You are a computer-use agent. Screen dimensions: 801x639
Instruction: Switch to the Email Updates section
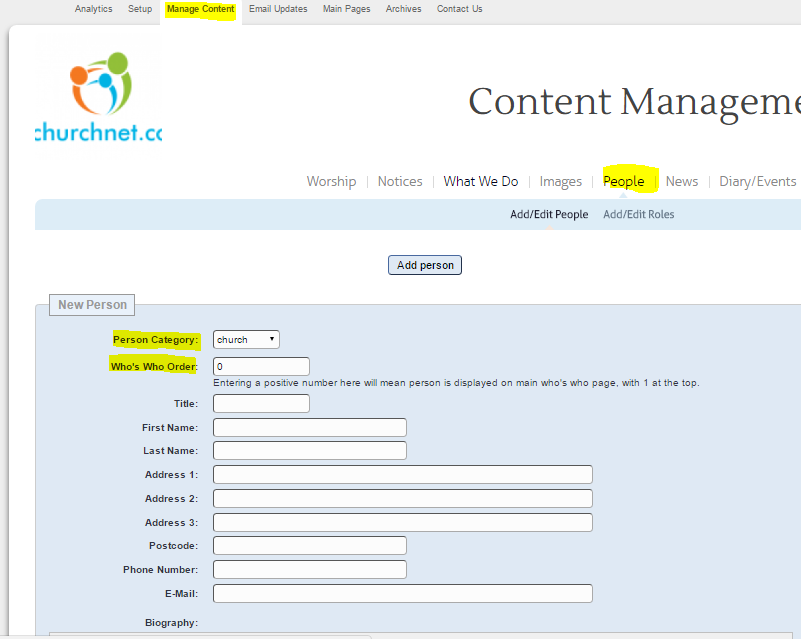[x=278, y=9]
